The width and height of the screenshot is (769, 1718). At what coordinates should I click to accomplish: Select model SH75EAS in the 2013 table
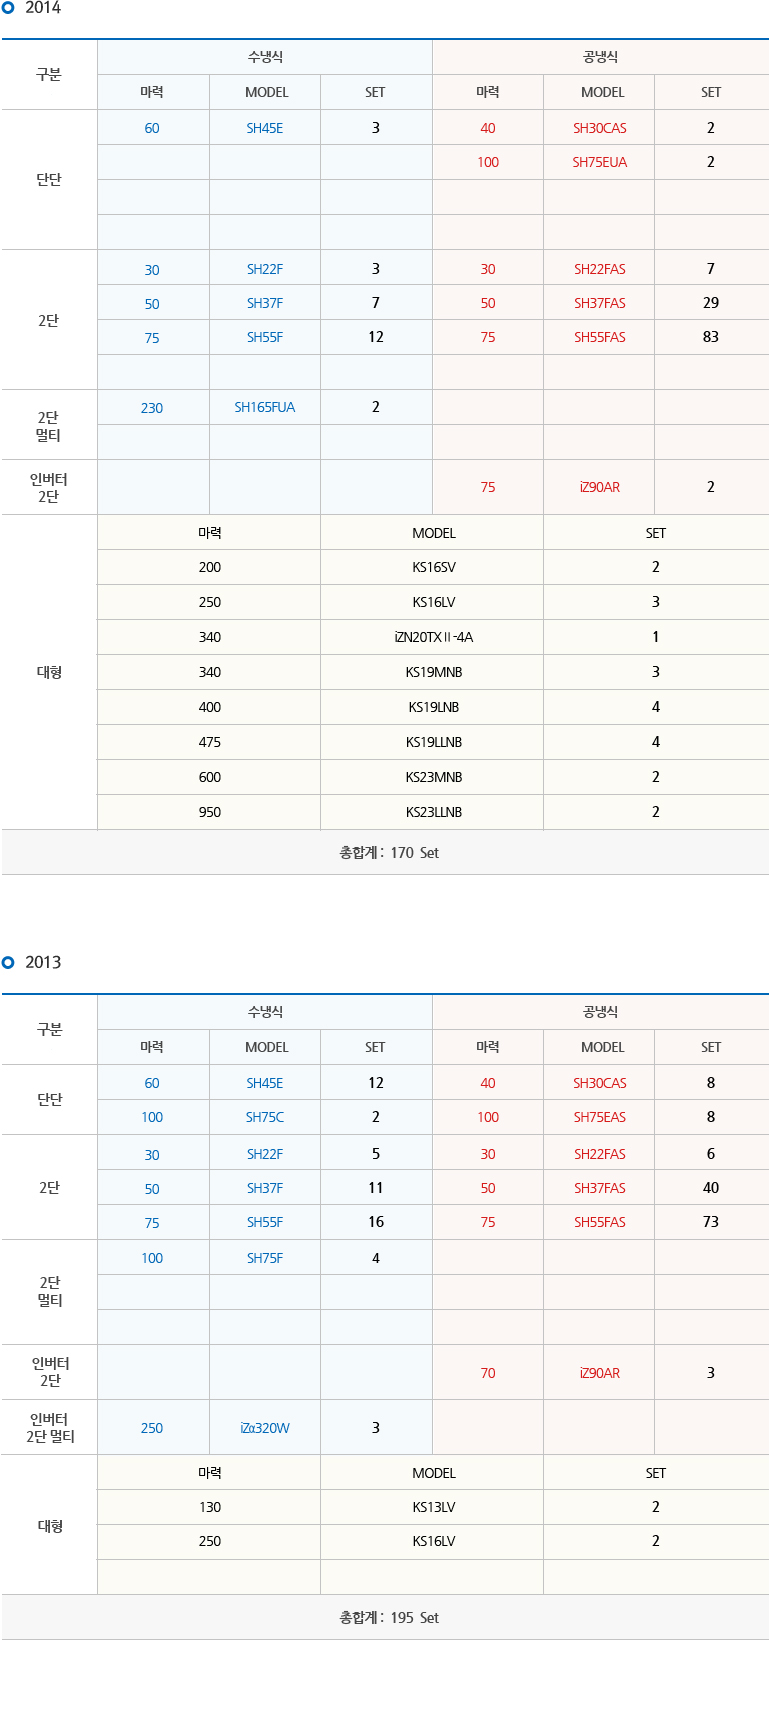click(x=600, y=1117)
